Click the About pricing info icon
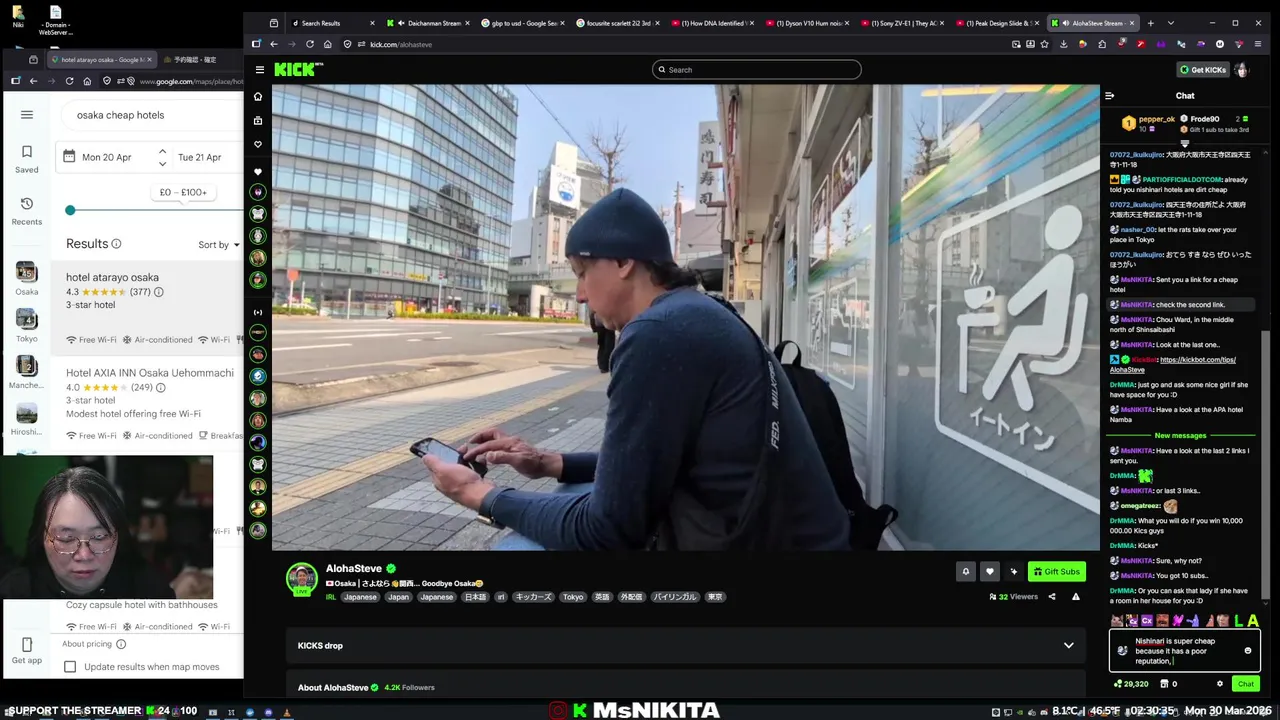This screenshot has width=1280, height=720. 121,644
